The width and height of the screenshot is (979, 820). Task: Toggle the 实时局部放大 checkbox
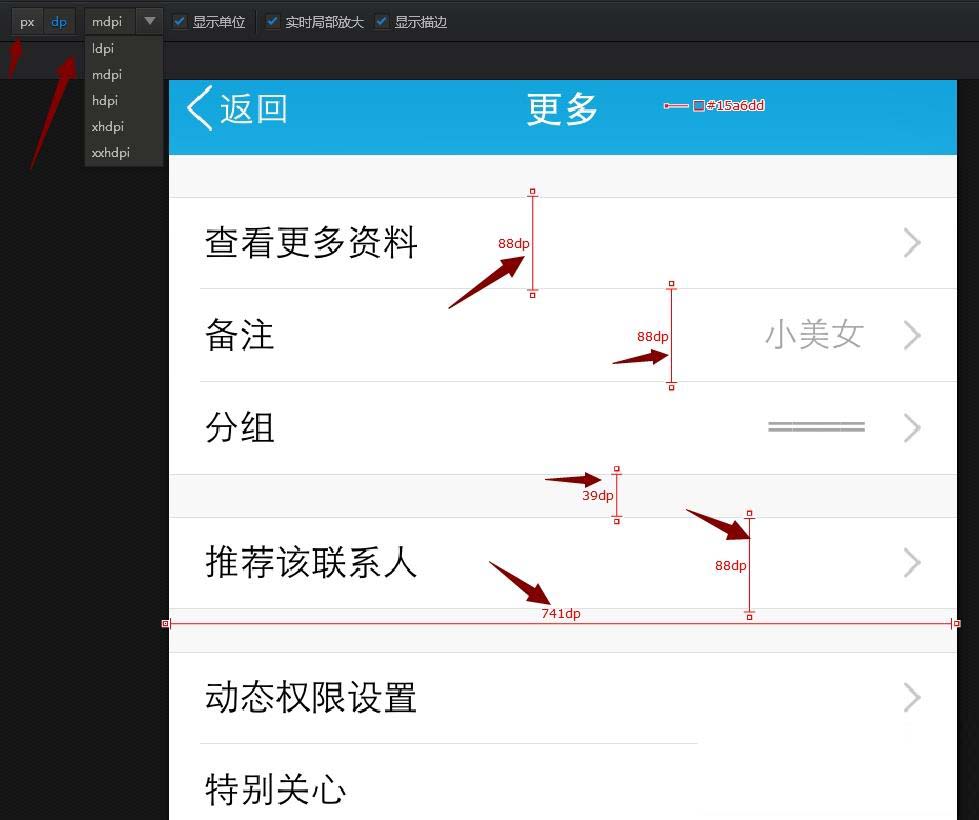[x=270, y=21]
